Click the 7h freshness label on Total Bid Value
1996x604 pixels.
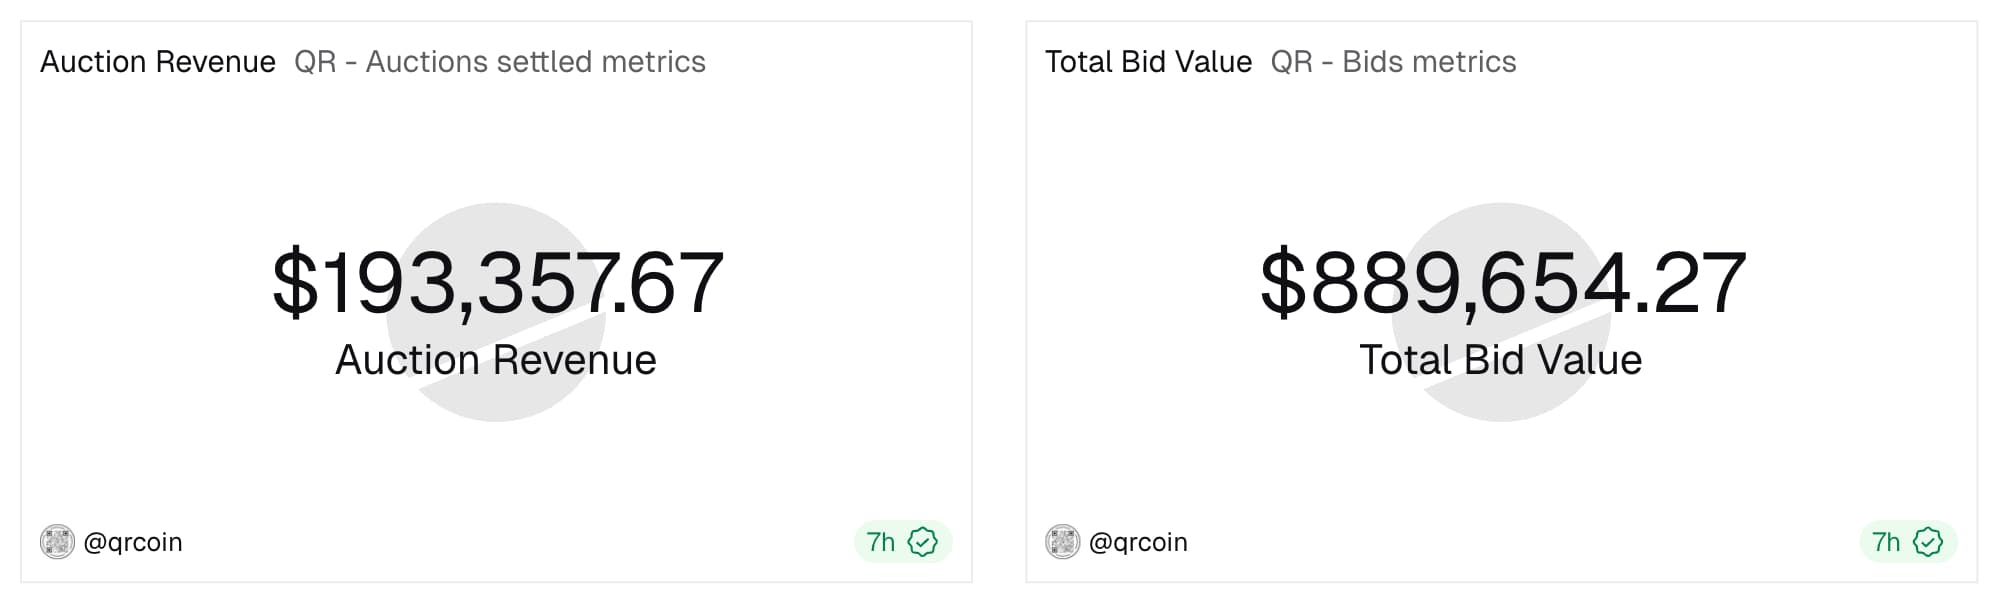pyautogui.click(x=1885, y=542)
